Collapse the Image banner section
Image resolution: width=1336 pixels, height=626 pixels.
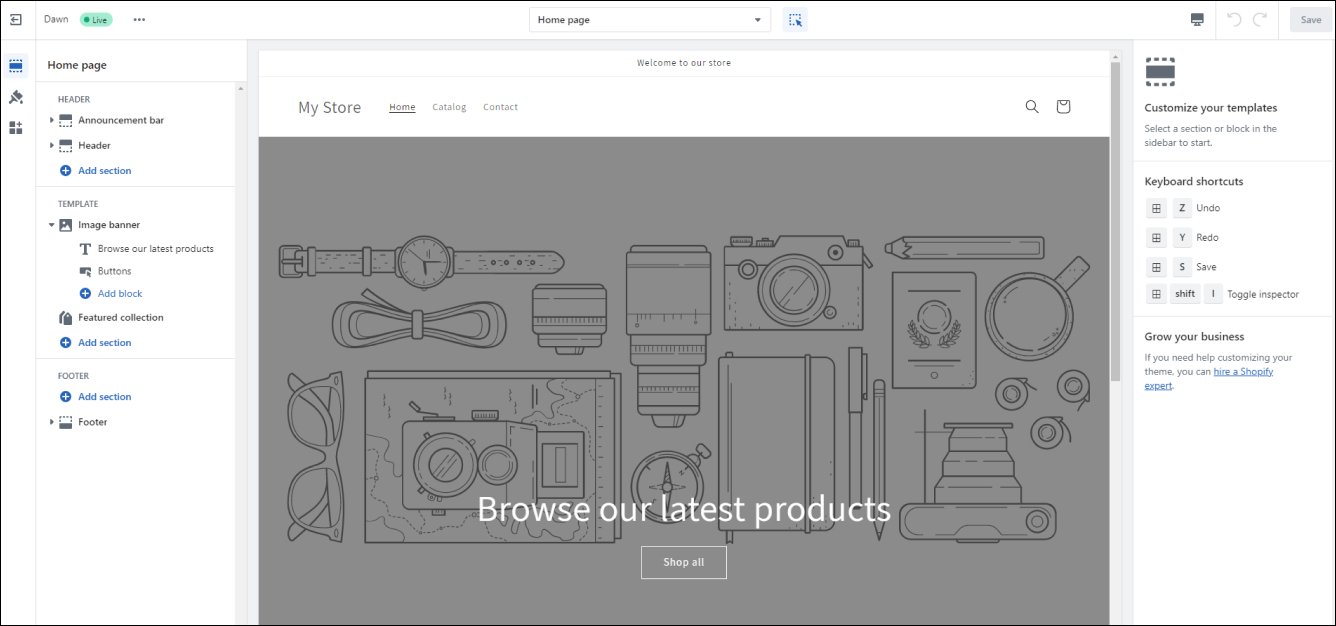51,225
